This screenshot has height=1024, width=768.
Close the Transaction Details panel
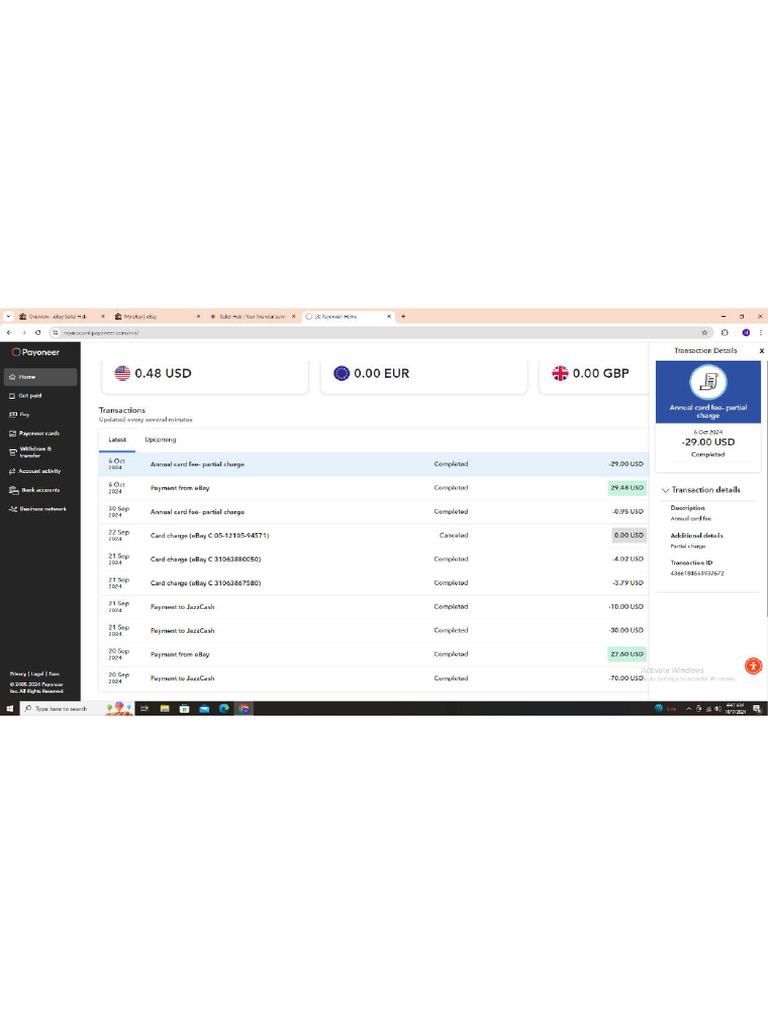coord(761,351)
